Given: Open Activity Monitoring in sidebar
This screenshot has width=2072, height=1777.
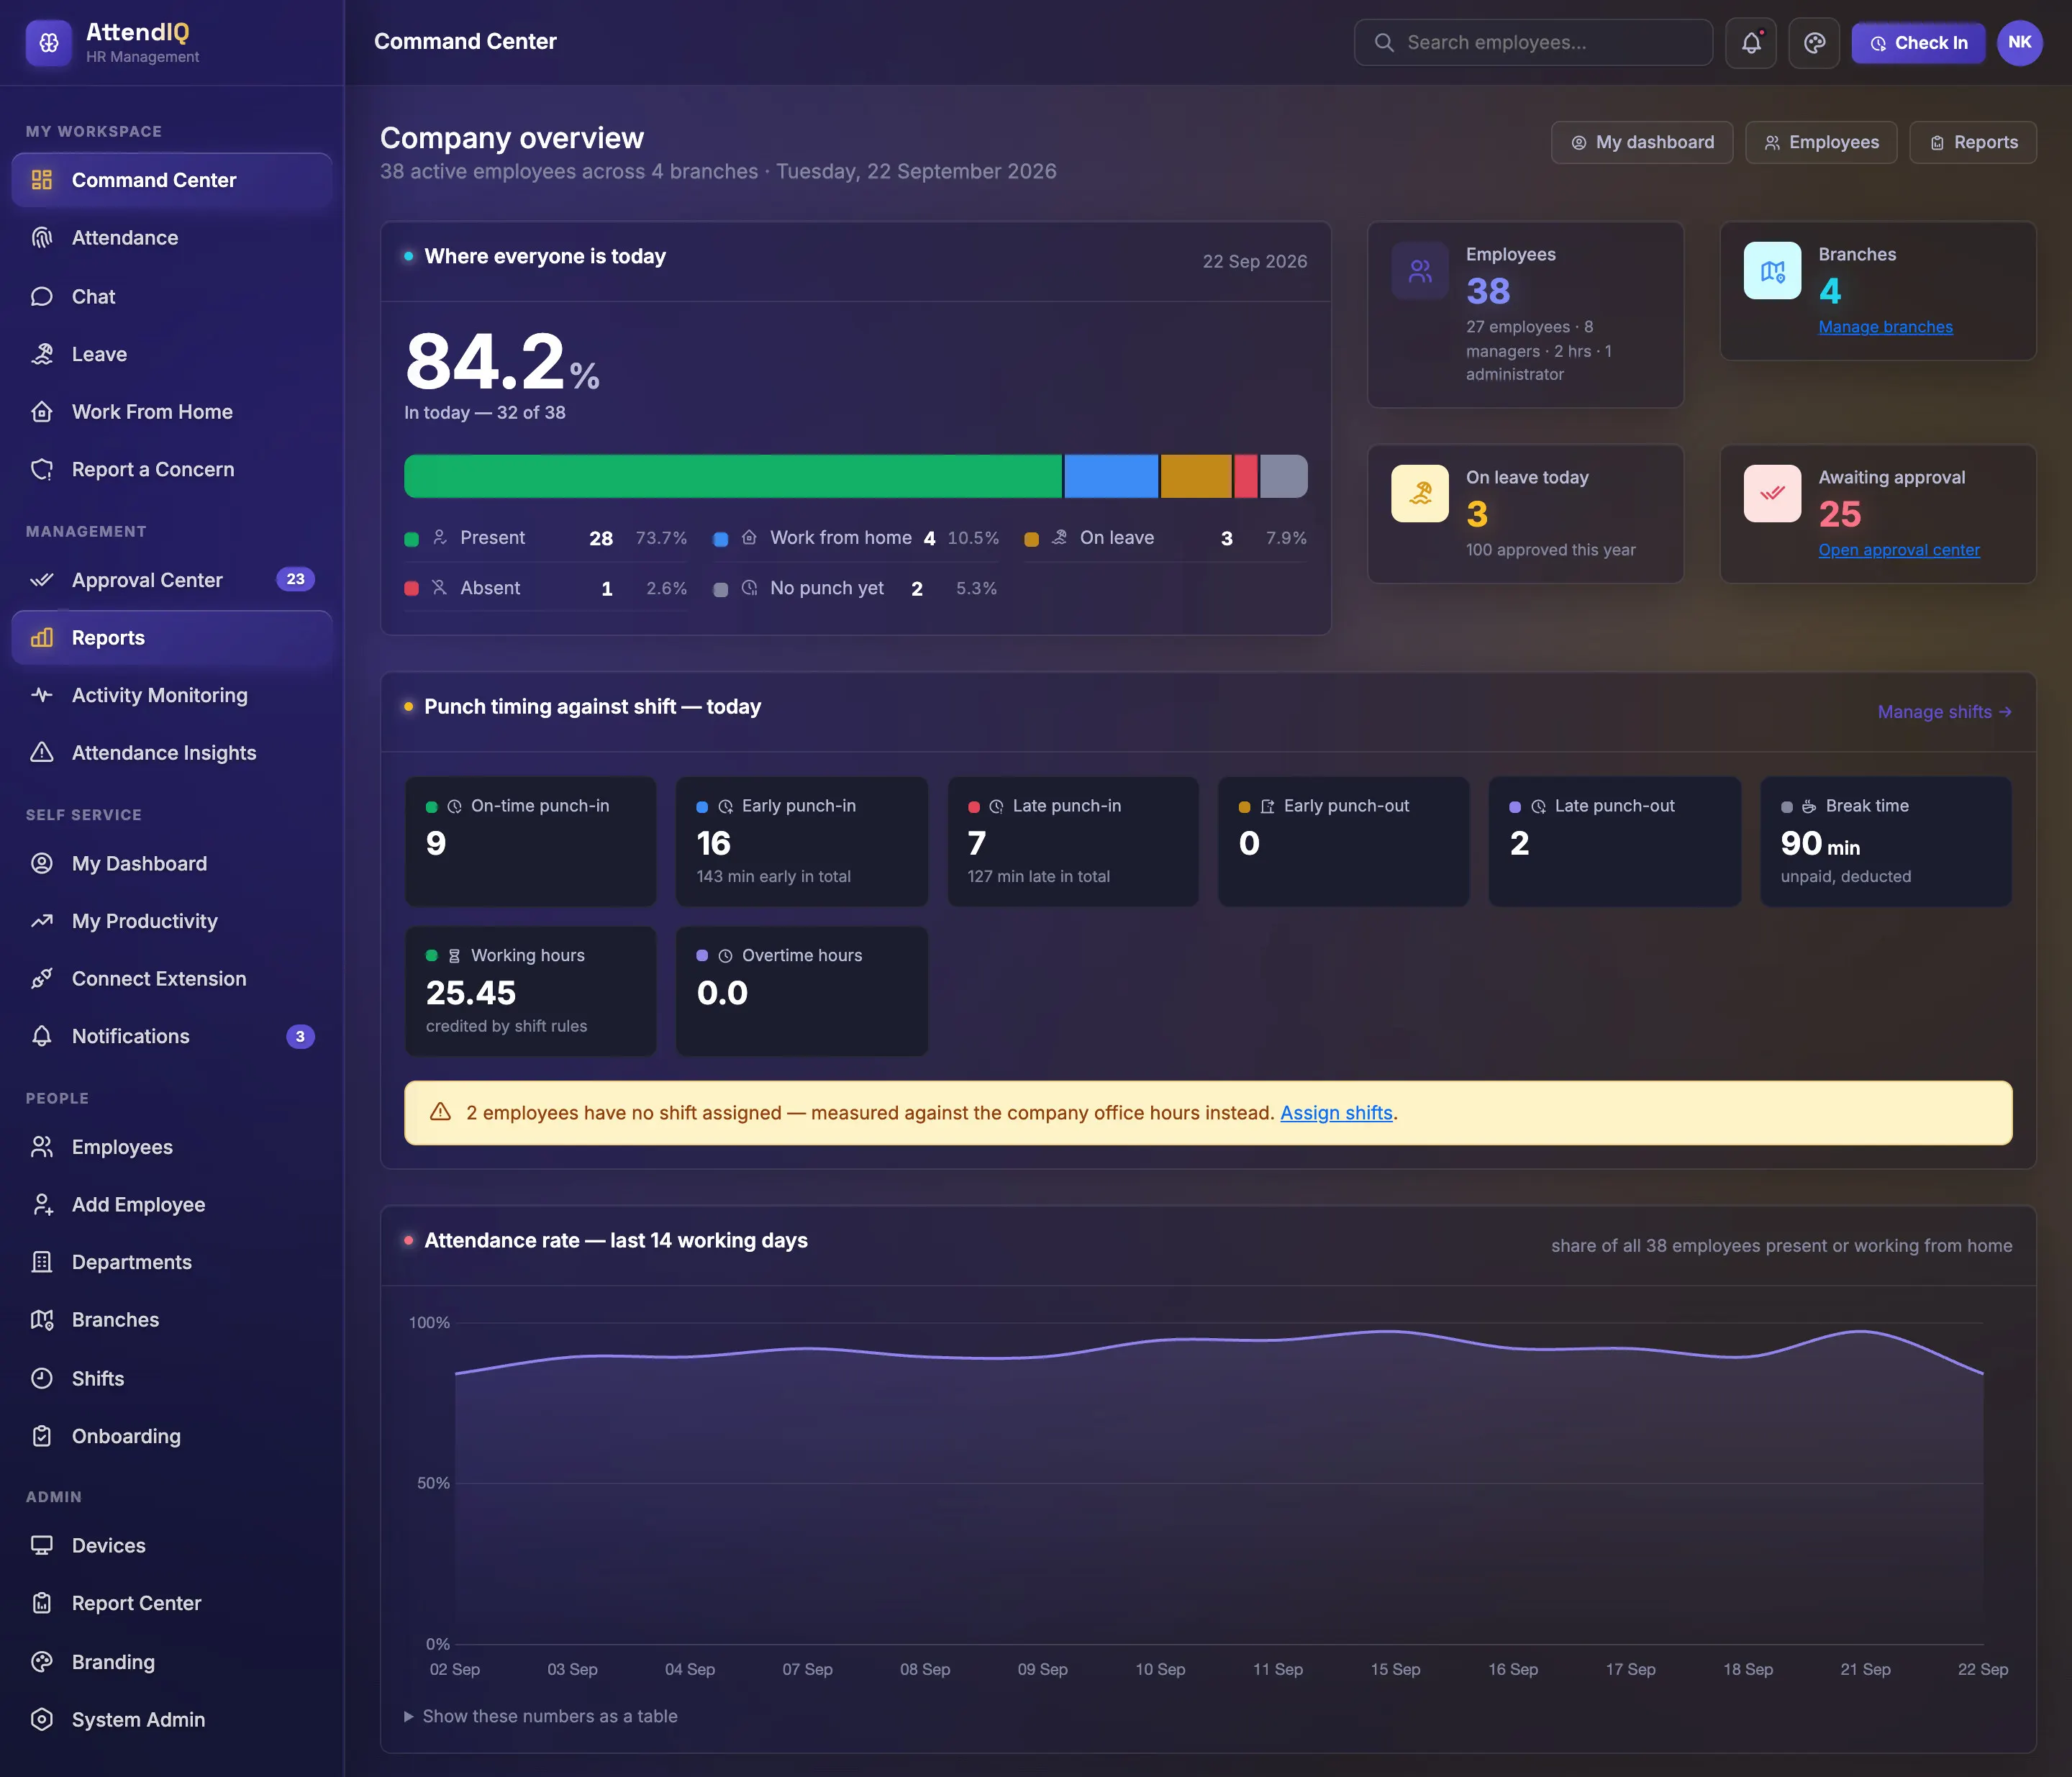Looking at the screenshot, I should (172, 695).
